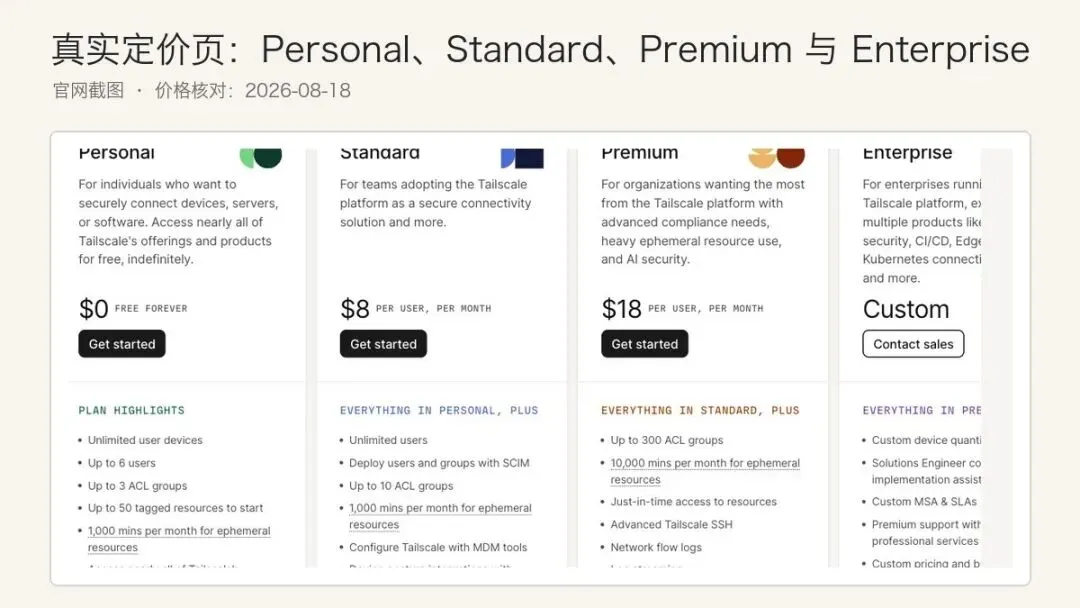1080x608 pixels.
Task: Click Everything in Personal, Plus label
Action: click(439, 410)
